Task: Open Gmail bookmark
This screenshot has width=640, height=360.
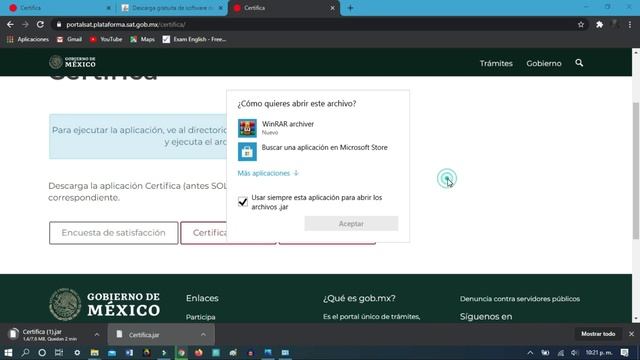Action: 69,40
